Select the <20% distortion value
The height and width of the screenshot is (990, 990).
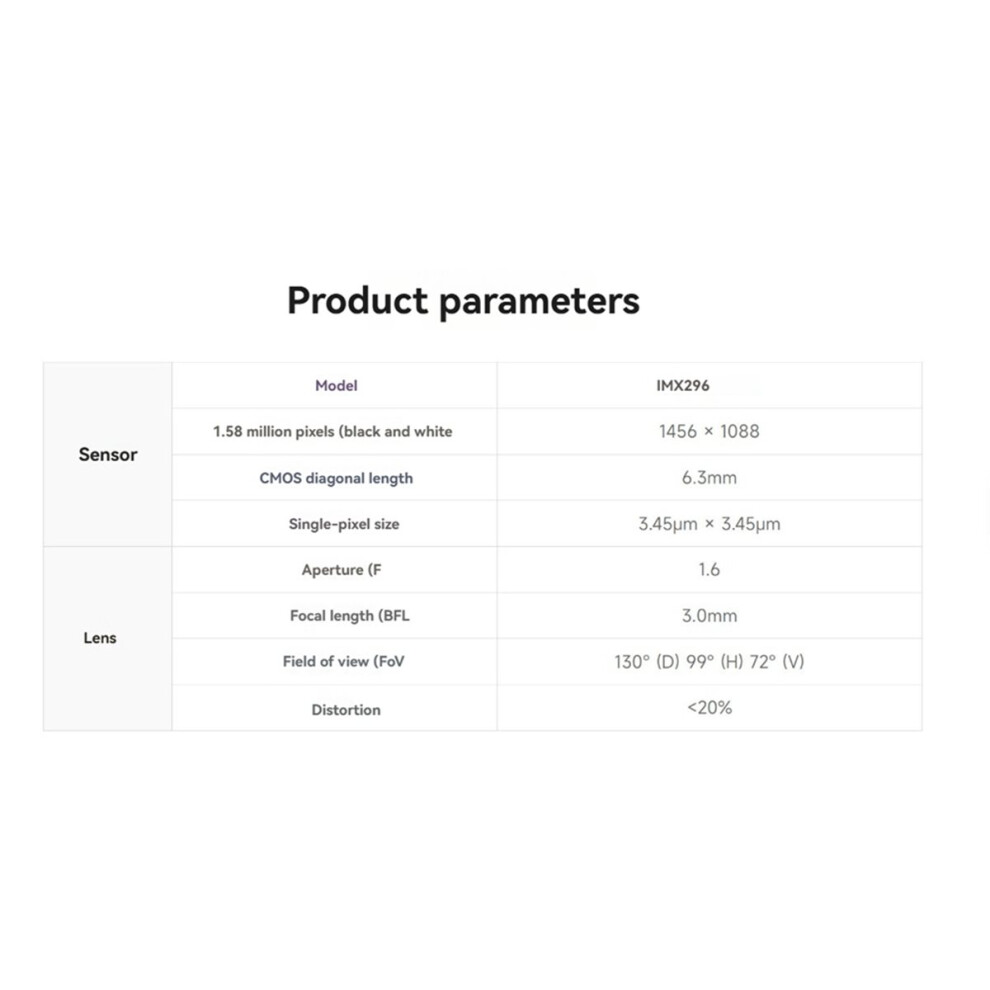(x=709, y=708)
